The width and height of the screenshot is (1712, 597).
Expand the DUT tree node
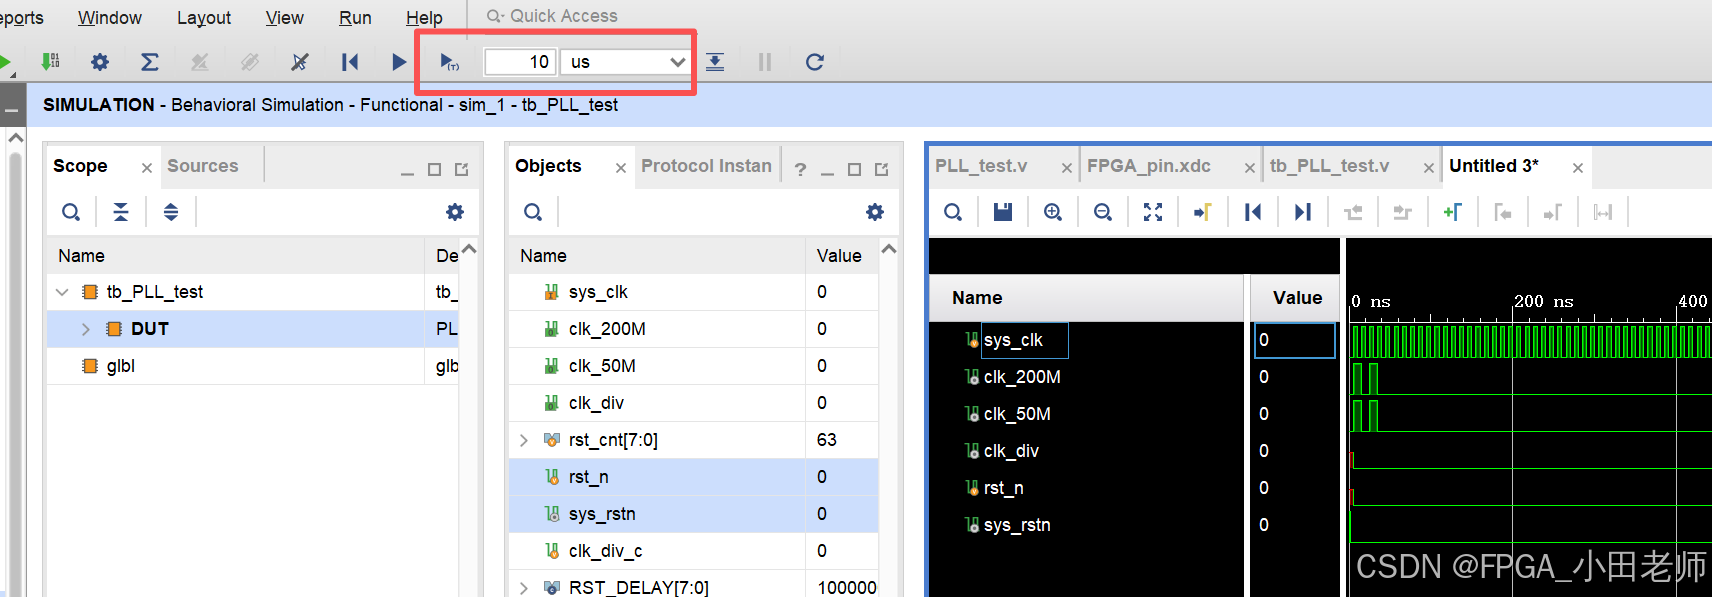pyautogui.click(x=86, y=329)
